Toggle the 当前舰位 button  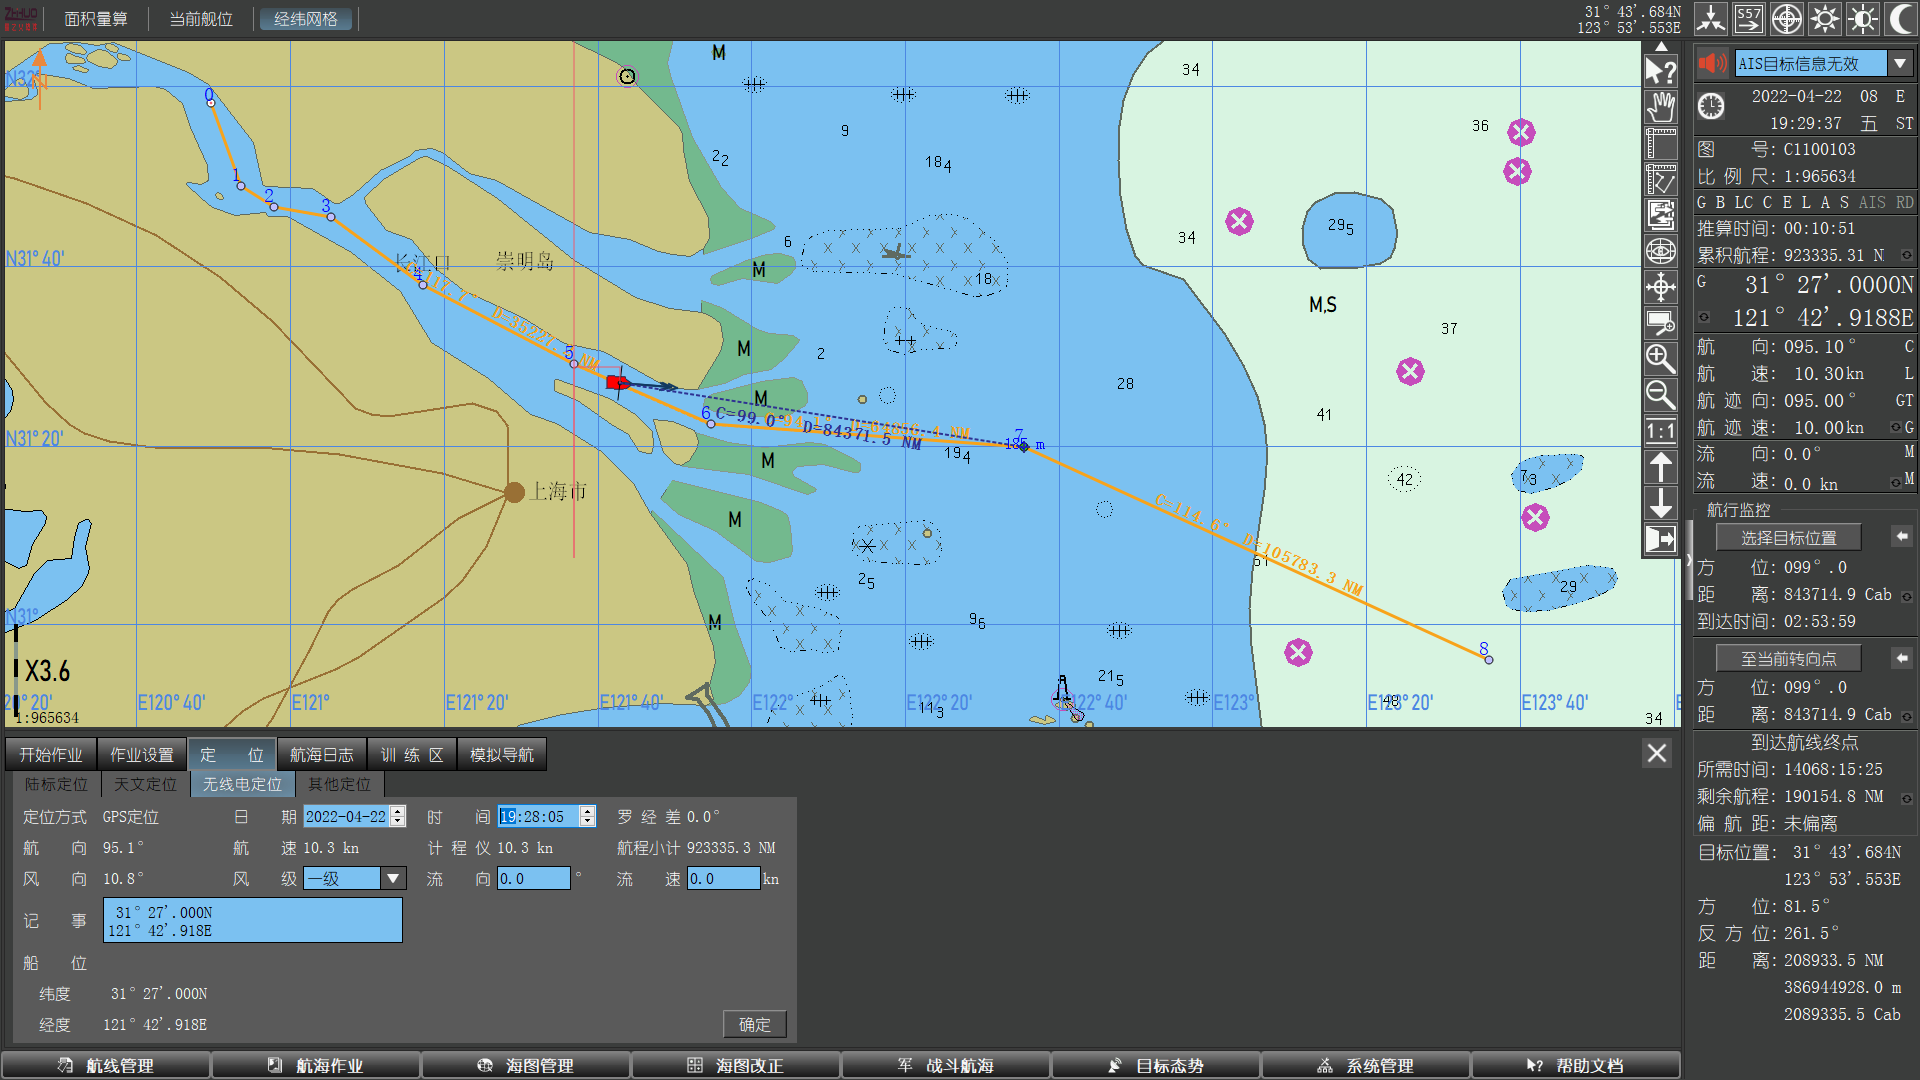pyautogui.click(x=201, y=19)
